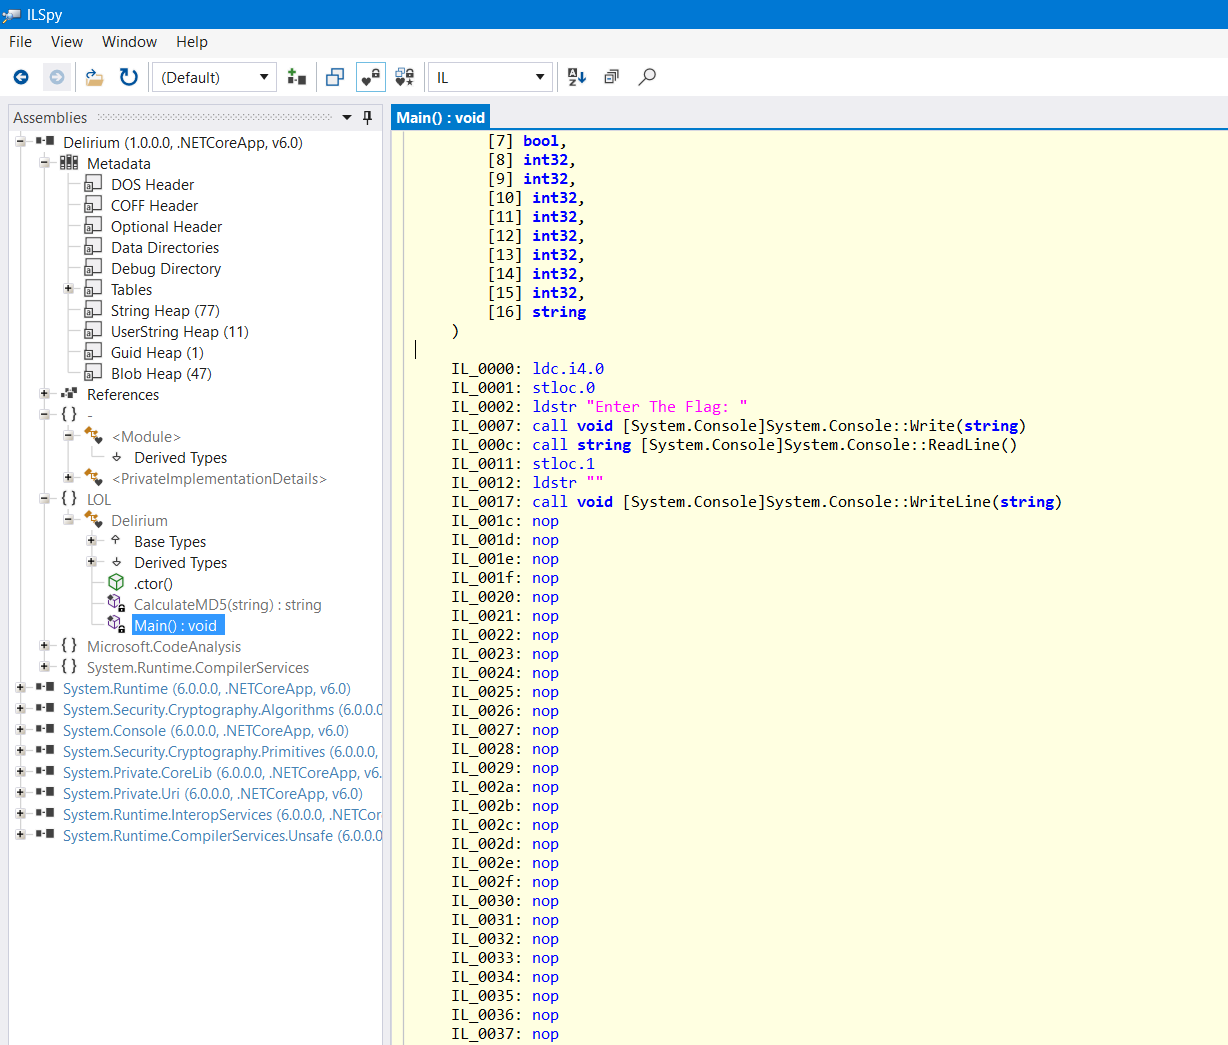This screenshot has width=1228, height=1045.
Task: Switch to the Main() : void tab
Action: point(440,117)
